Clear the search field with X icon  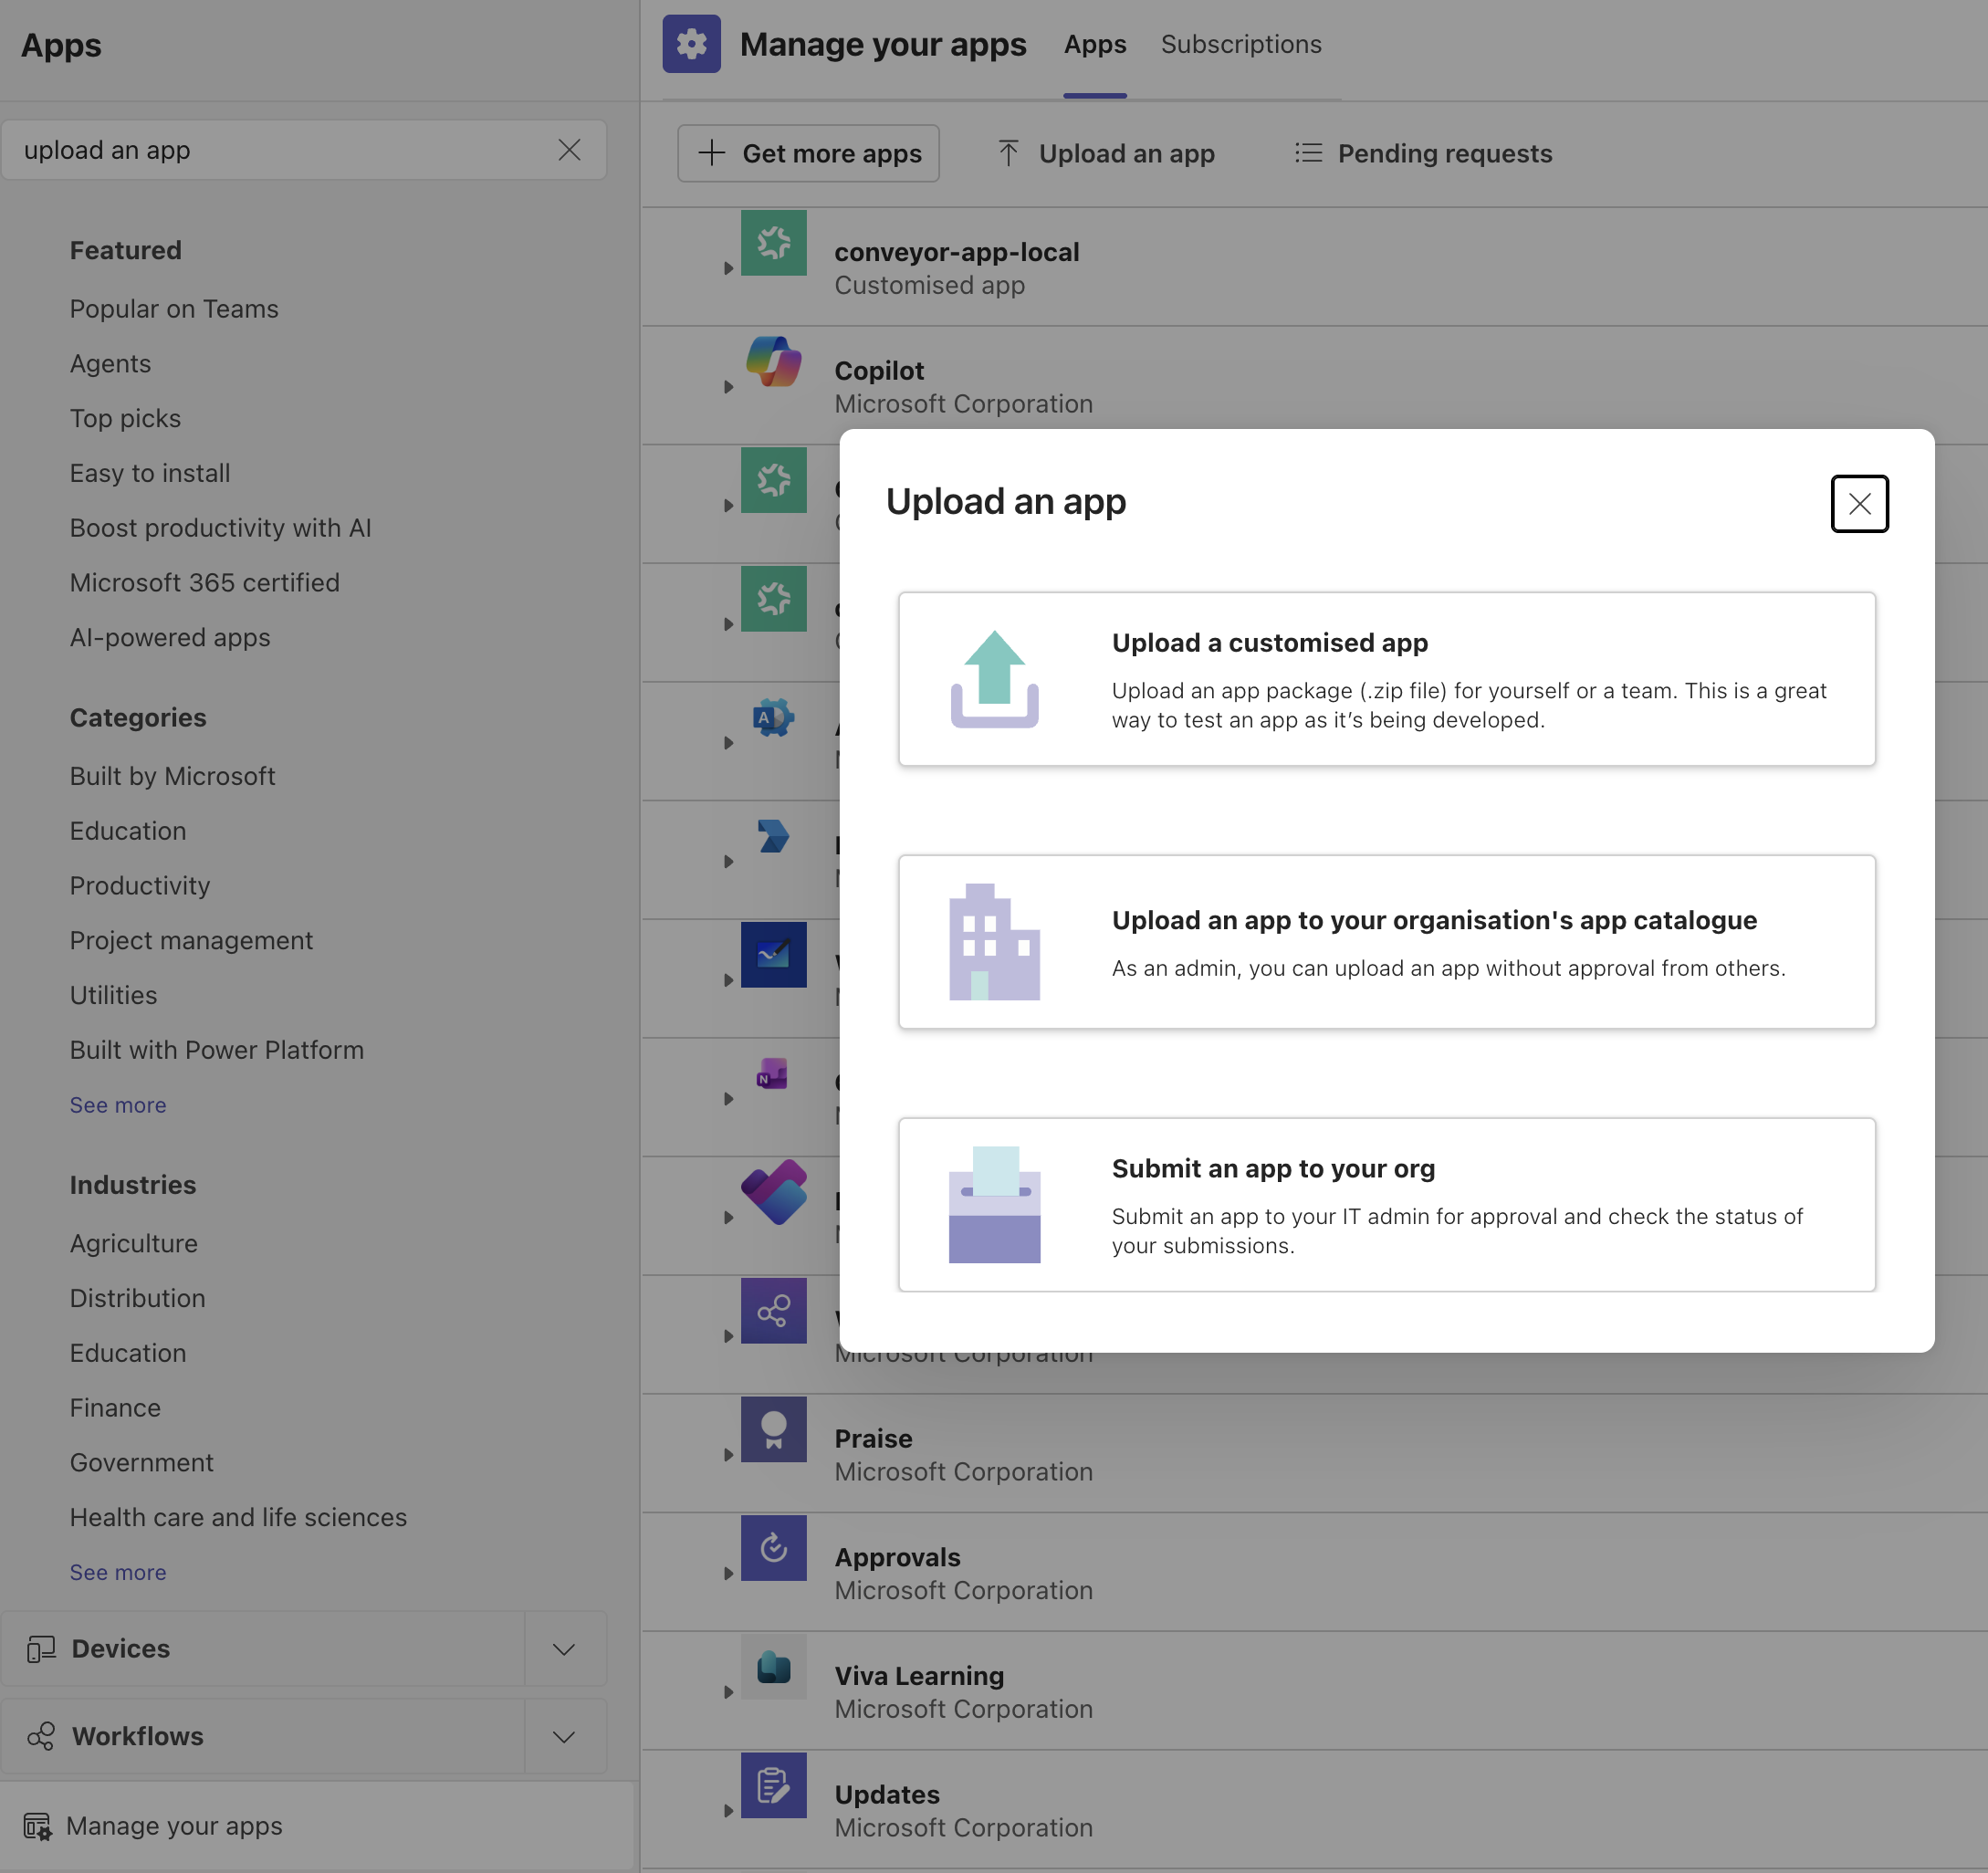click(x=569, y=150)
